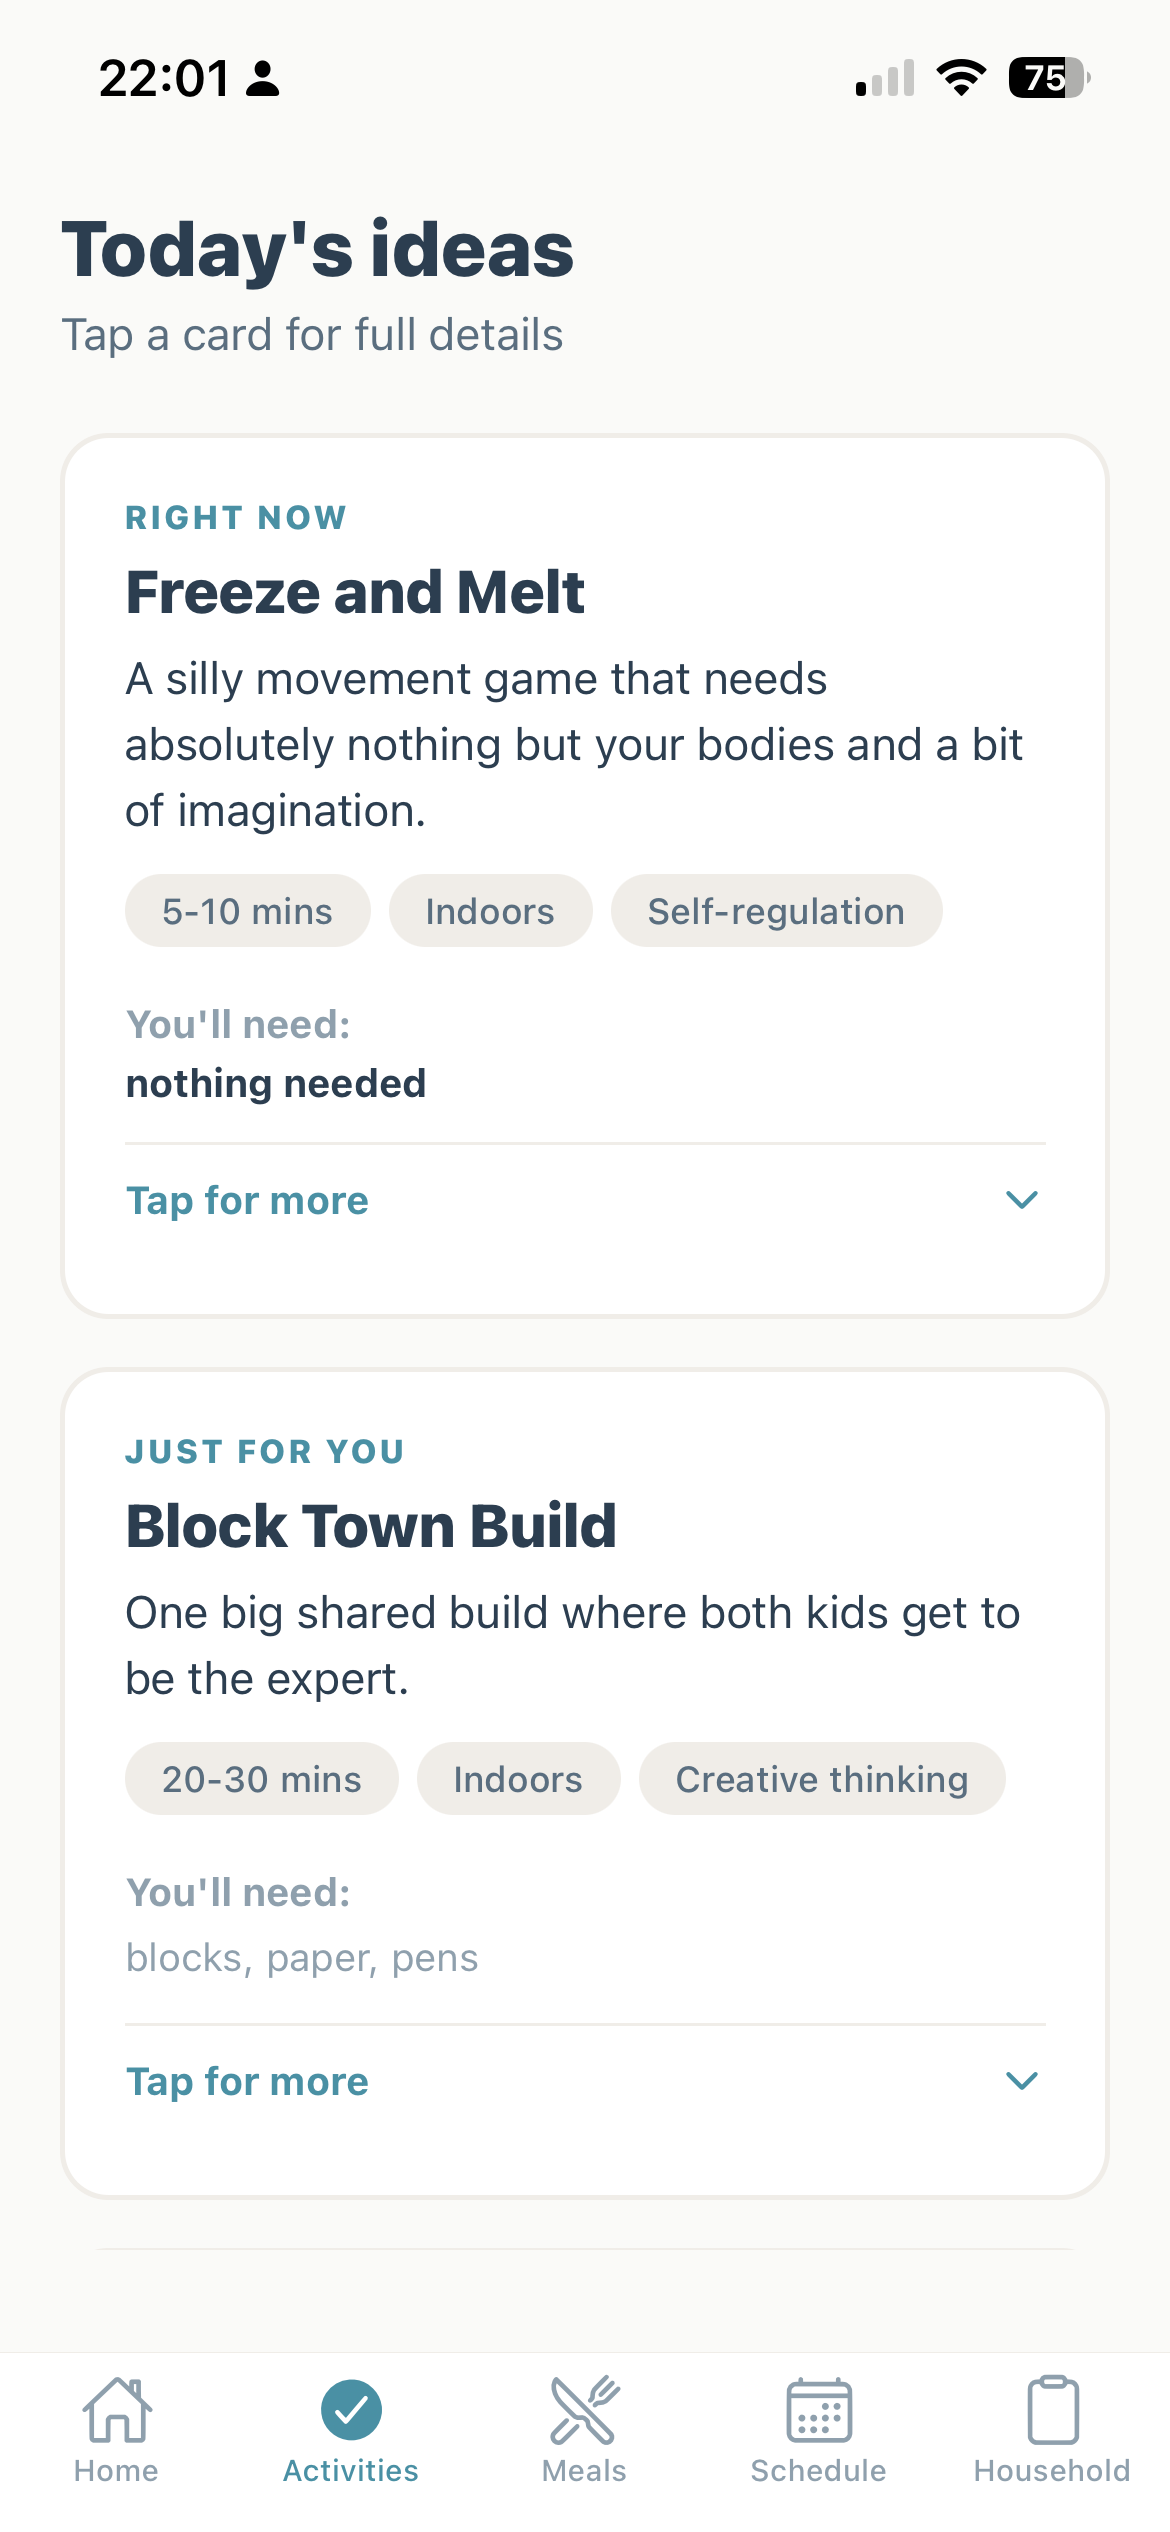Open the Block Town Build card title
This screenshot has width=1170, height=2532.
coord(371,1526)
